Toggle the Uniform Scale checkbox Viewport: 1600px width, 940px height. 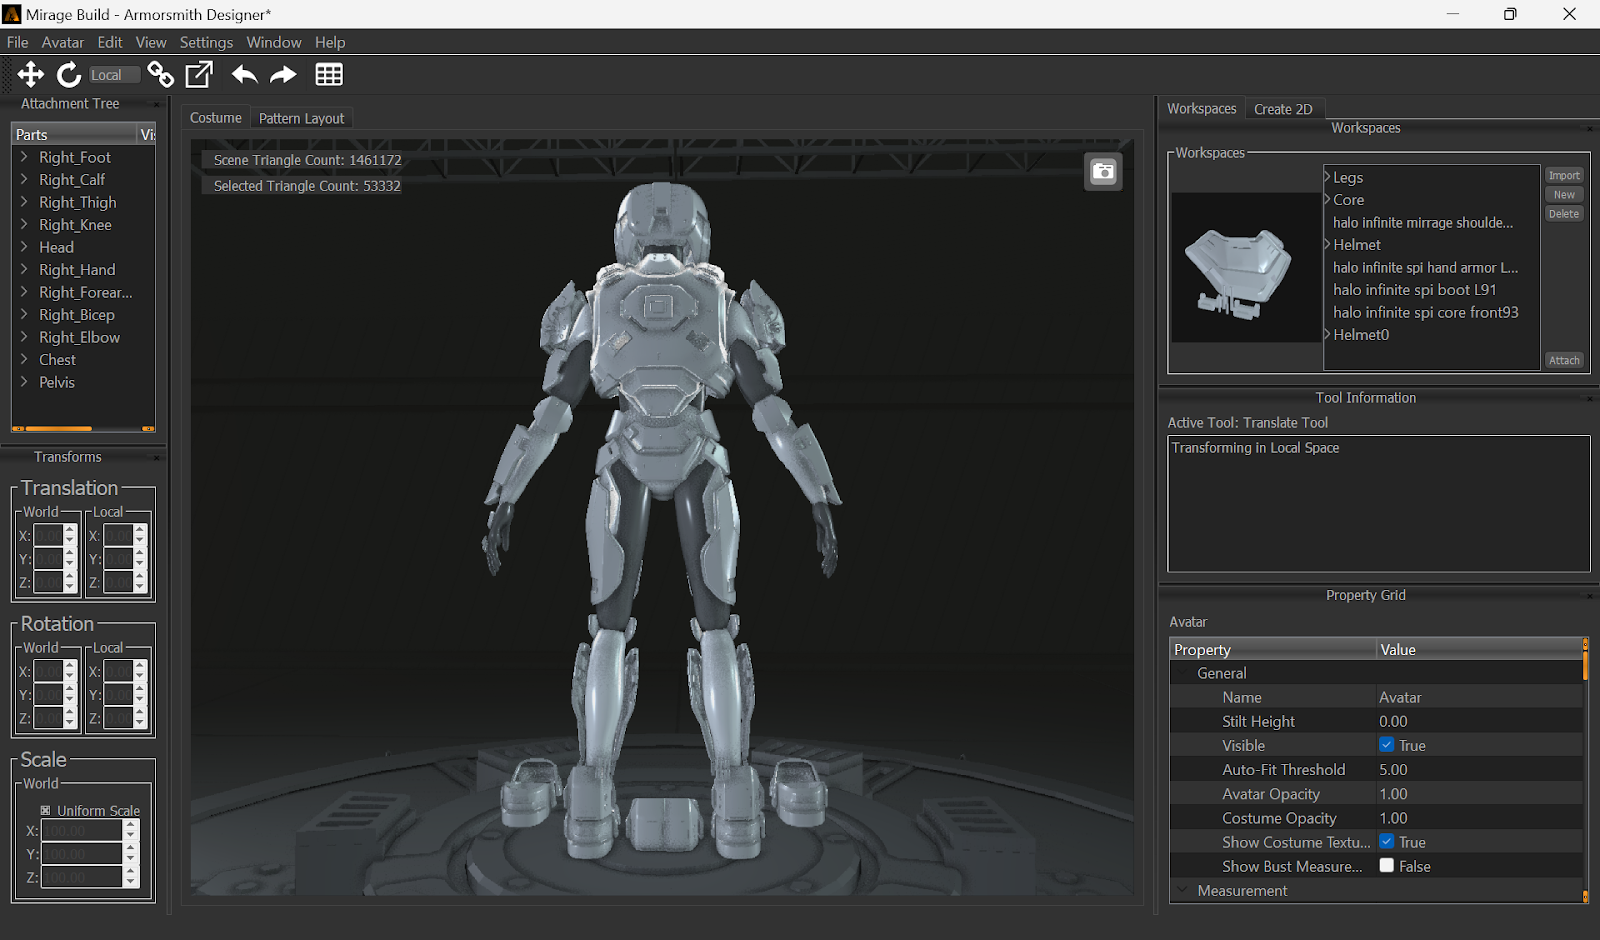point(45,811)
